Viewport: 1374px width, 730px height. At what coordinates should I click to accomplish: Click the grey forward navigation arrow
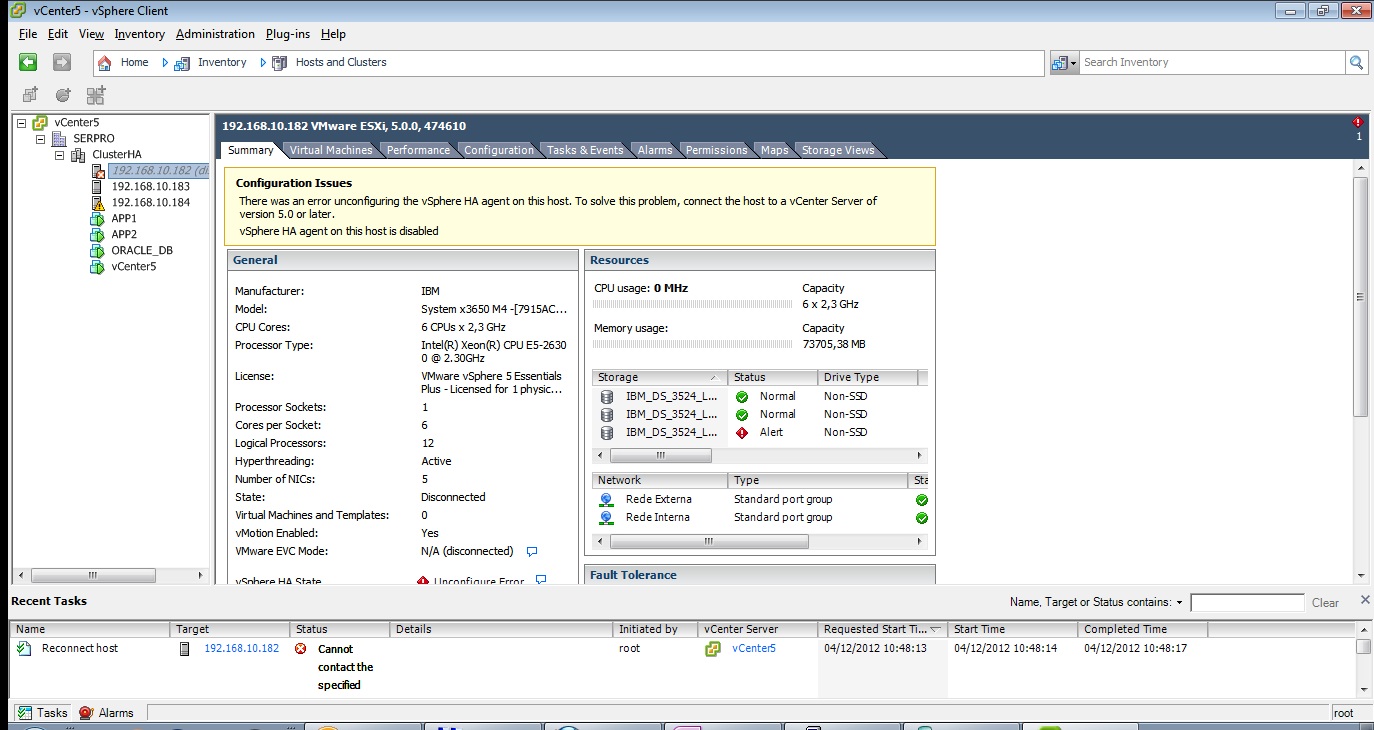[62, 62]
